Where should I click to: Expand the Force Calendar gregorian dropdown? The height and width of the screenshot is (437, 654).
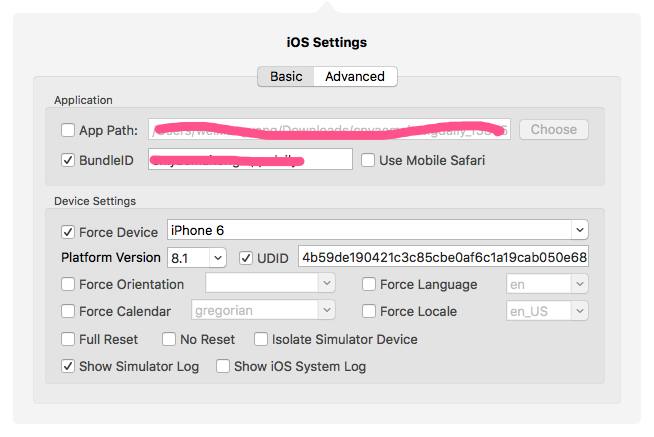coord(262,311)
